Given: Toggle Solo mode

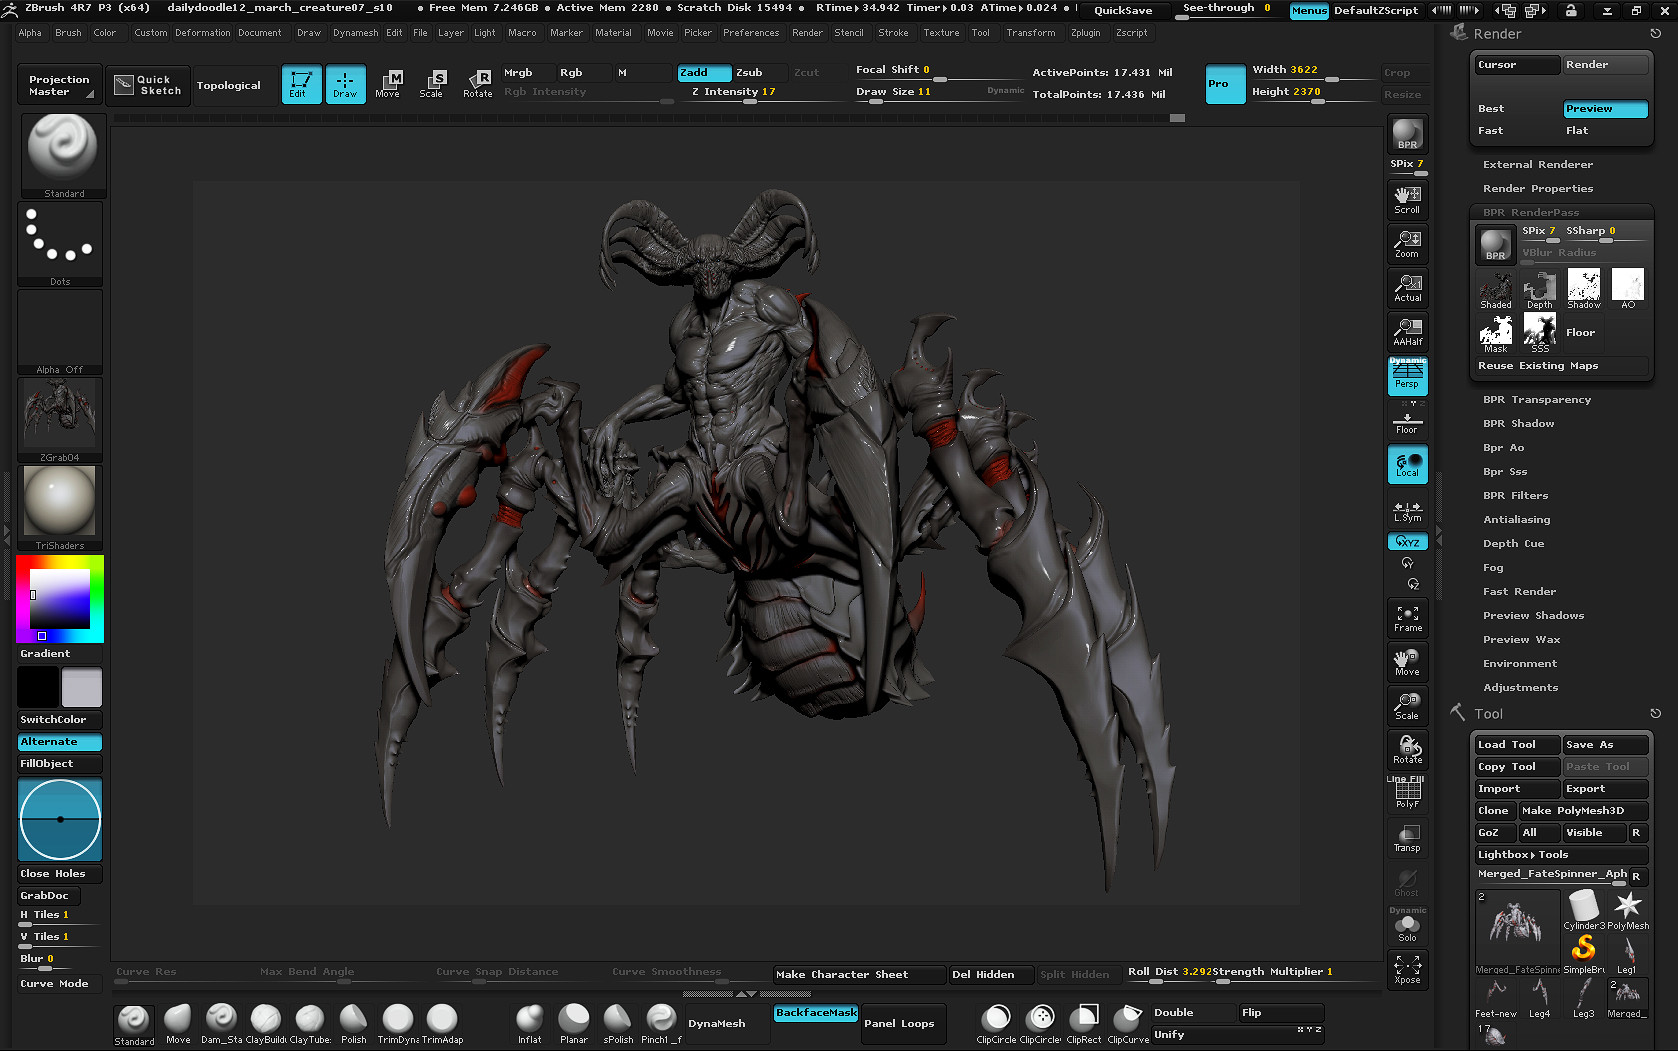Looking at the screenshot, I should pyautogui.click(x=1407, y=929).
